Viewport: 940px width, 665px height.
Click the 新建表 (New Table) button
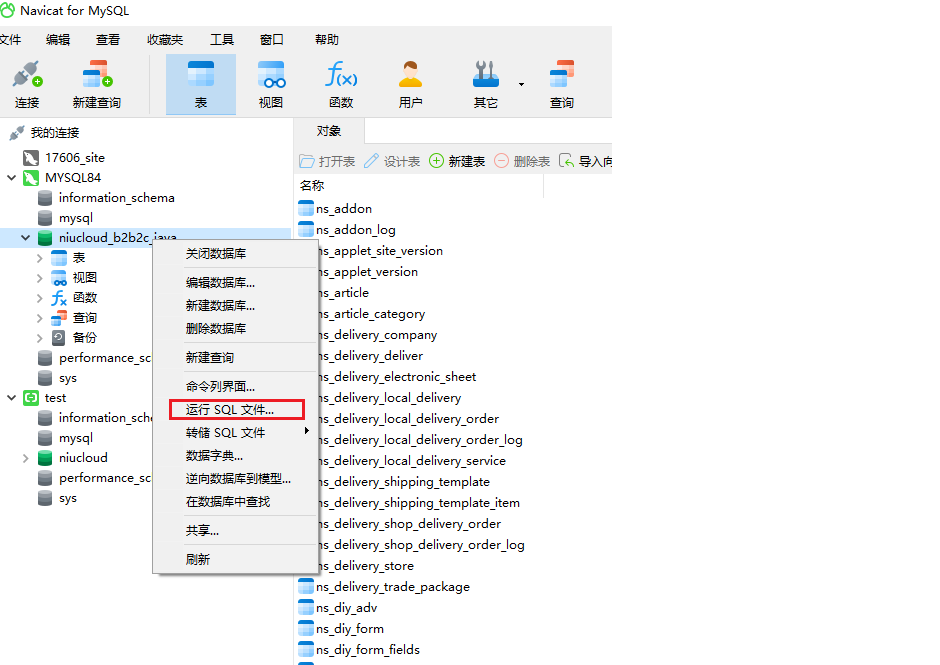click(457, 161)
